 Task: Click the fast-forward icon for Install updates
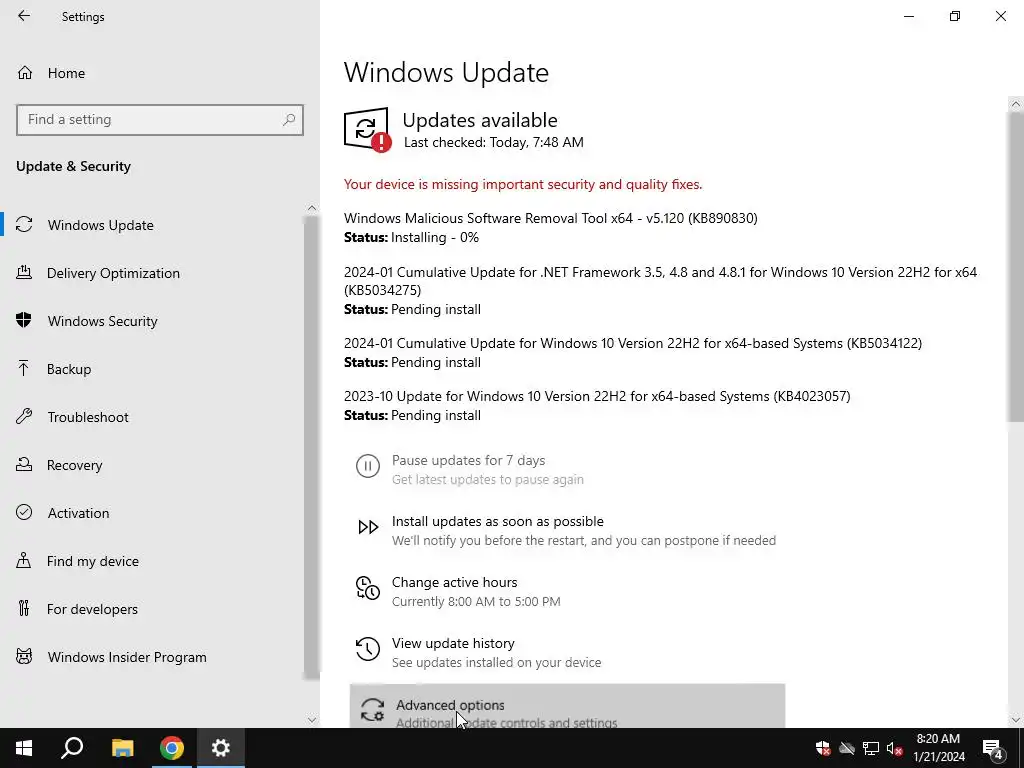(x=368, y=527)
